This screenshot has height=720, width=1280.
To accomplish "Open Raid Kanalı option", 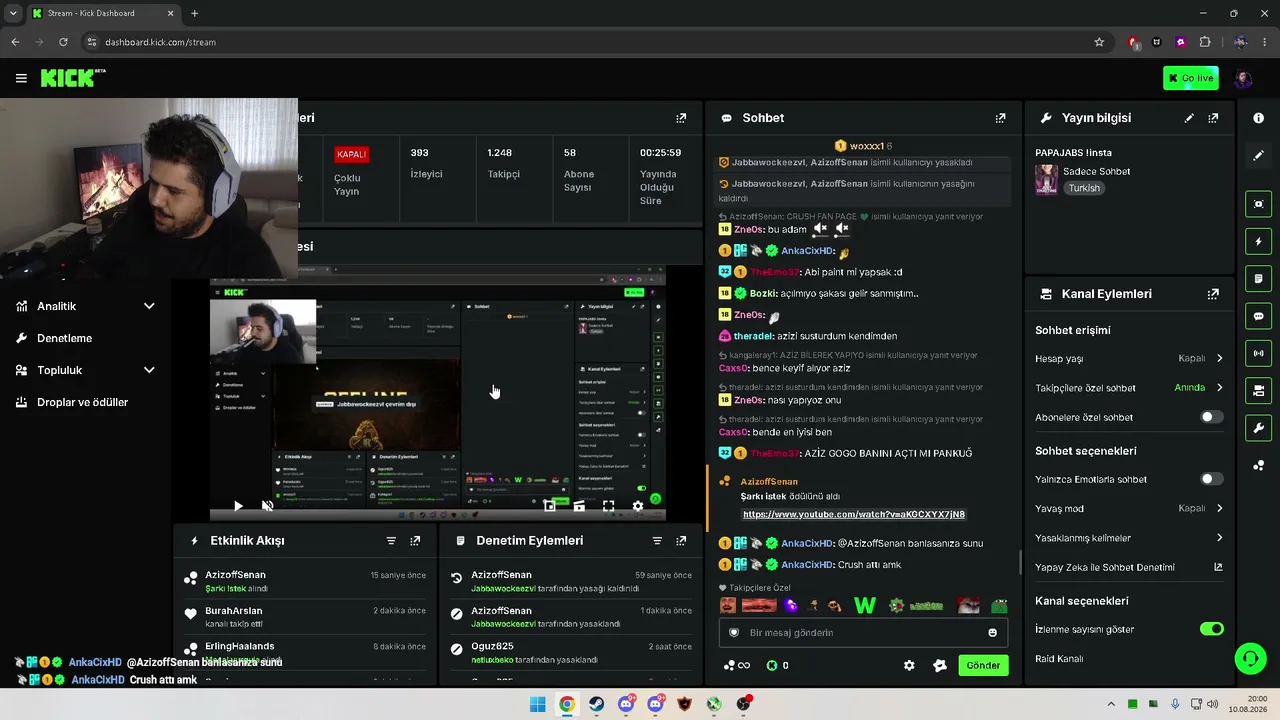I will point(1059,659).
